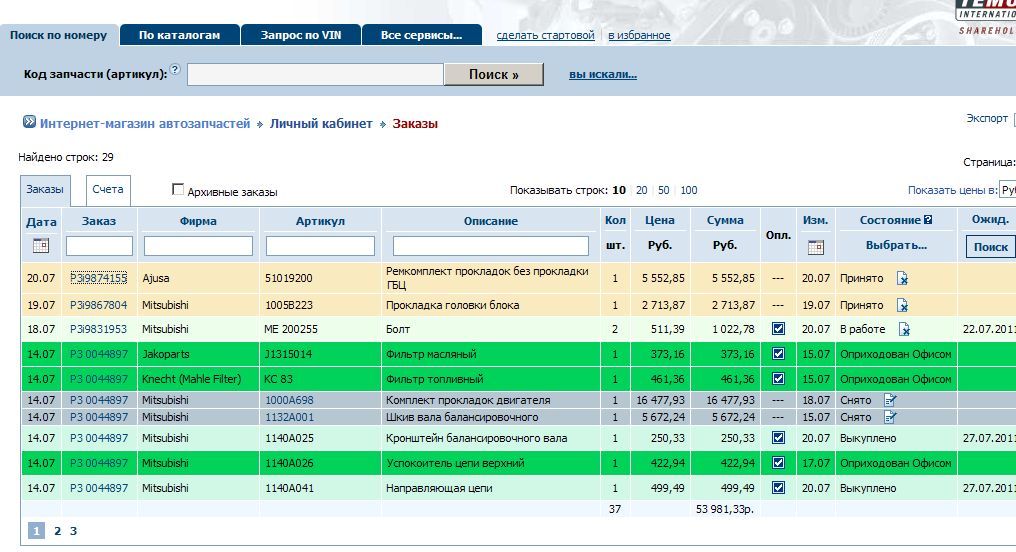Open the По каталогам tab
Viewport: 1016px width, 552px height.
[179, 35]
